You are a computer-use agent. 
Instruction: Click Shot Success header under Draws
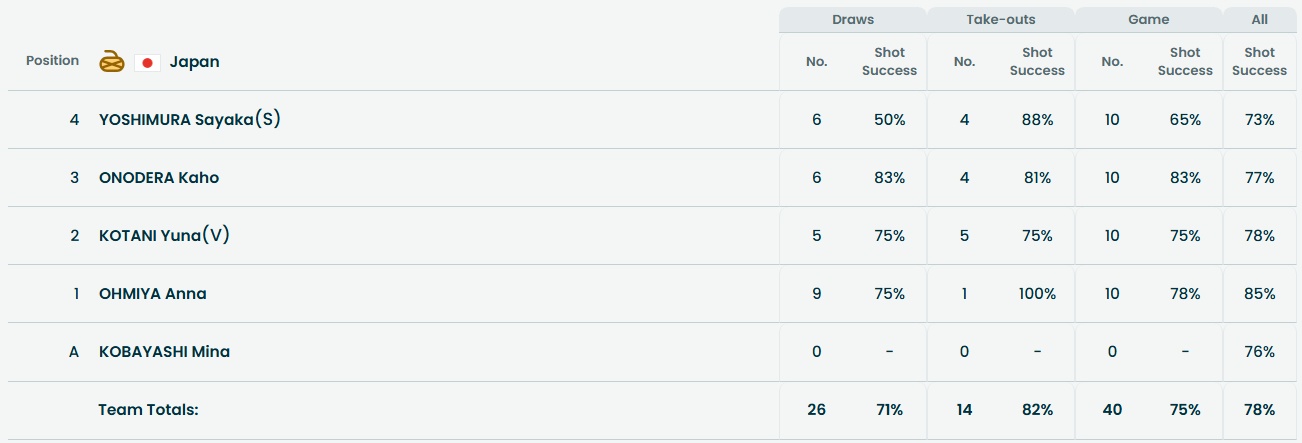coord(889,61)
